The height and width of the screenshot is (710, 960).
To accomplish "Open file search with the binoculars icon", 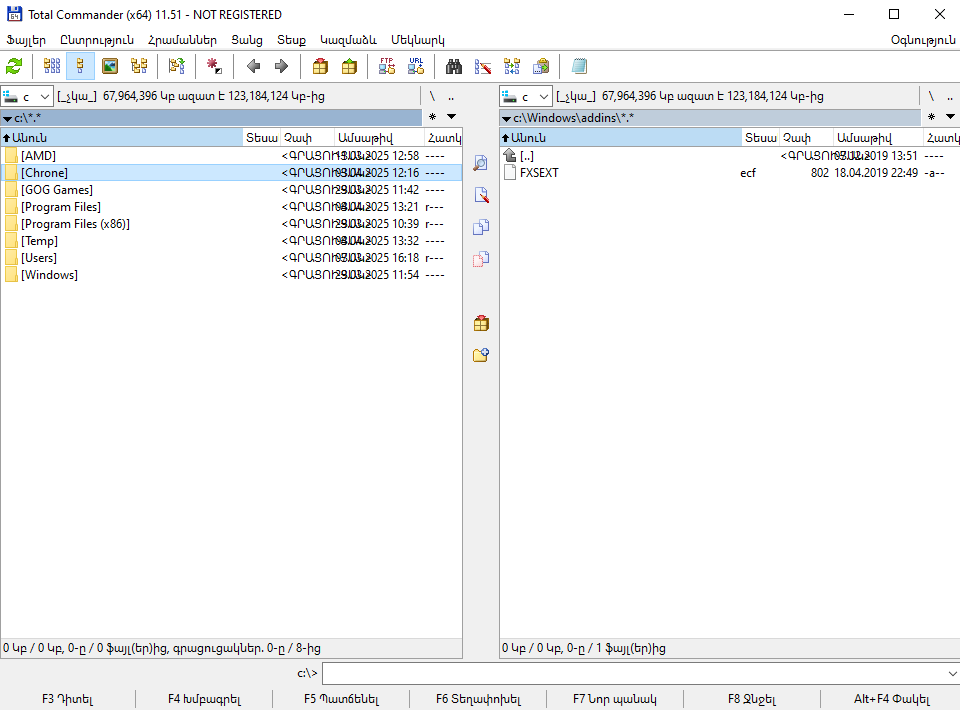I will pyautogui.click(x=454, y=66).
